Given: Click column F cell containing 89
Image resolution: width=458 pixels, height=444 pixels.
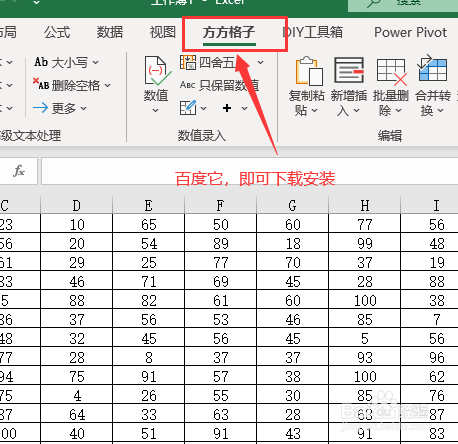Looking at the screenshot, I should click(221, 243).
